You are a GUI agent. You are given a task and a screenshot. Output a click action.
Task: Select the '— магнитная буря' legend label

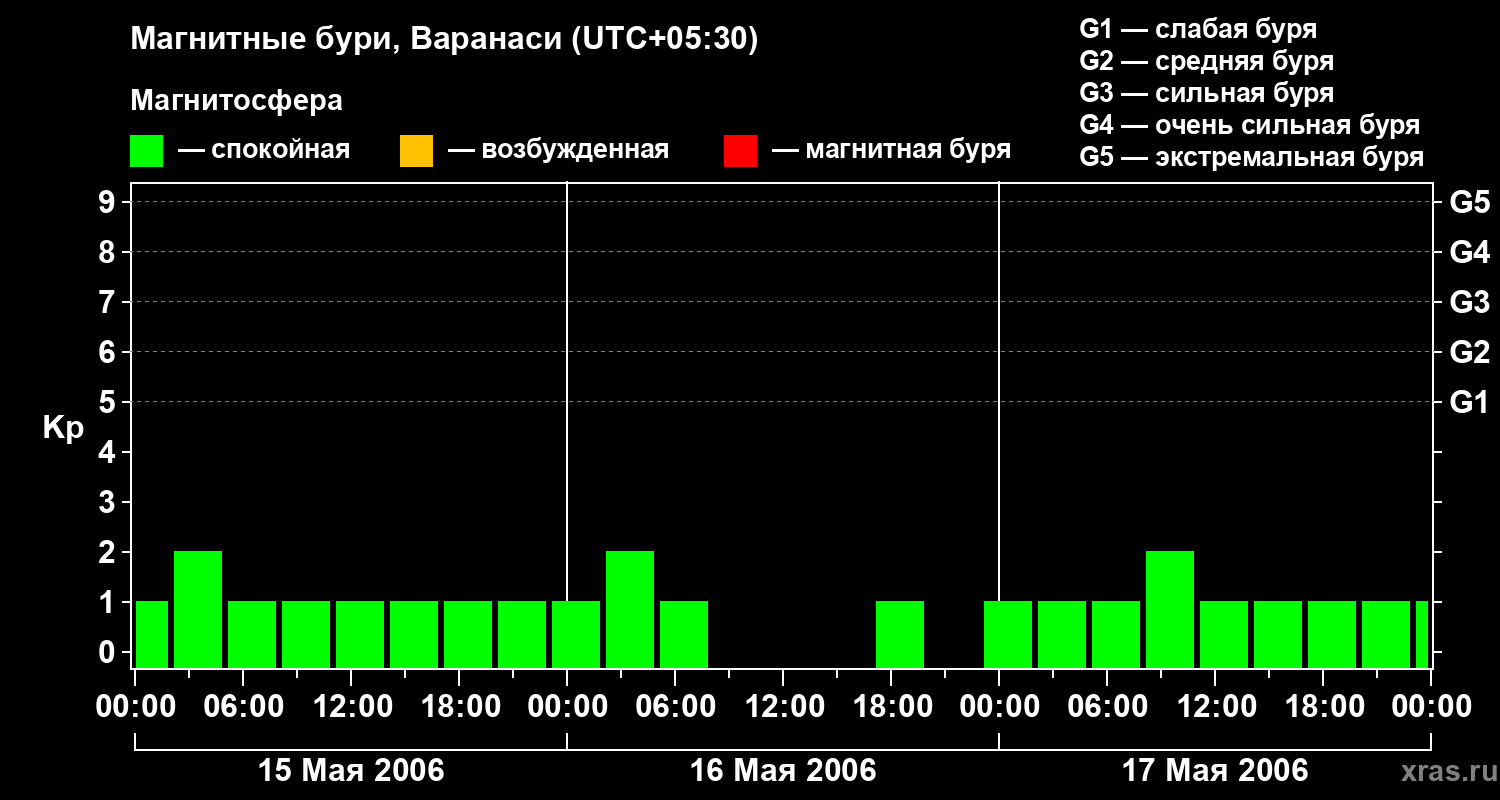(x=891, y=150)
